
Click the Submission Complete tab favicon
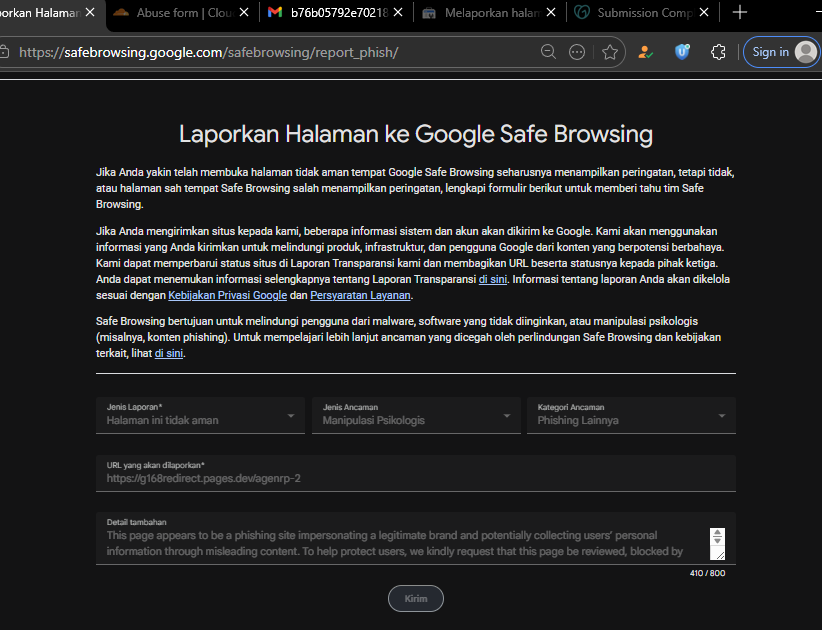pos(582,13)
